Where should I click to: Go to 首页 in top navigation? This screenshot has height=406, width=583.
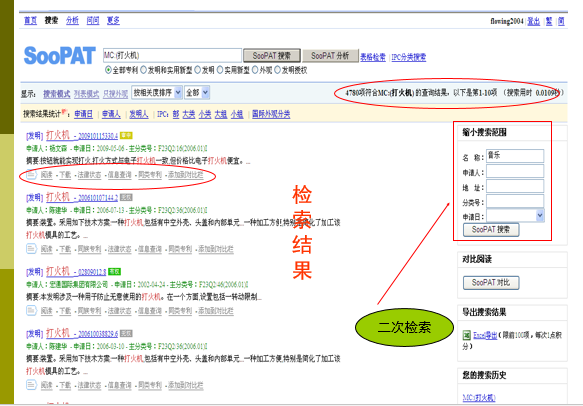[x=30, y=20]
